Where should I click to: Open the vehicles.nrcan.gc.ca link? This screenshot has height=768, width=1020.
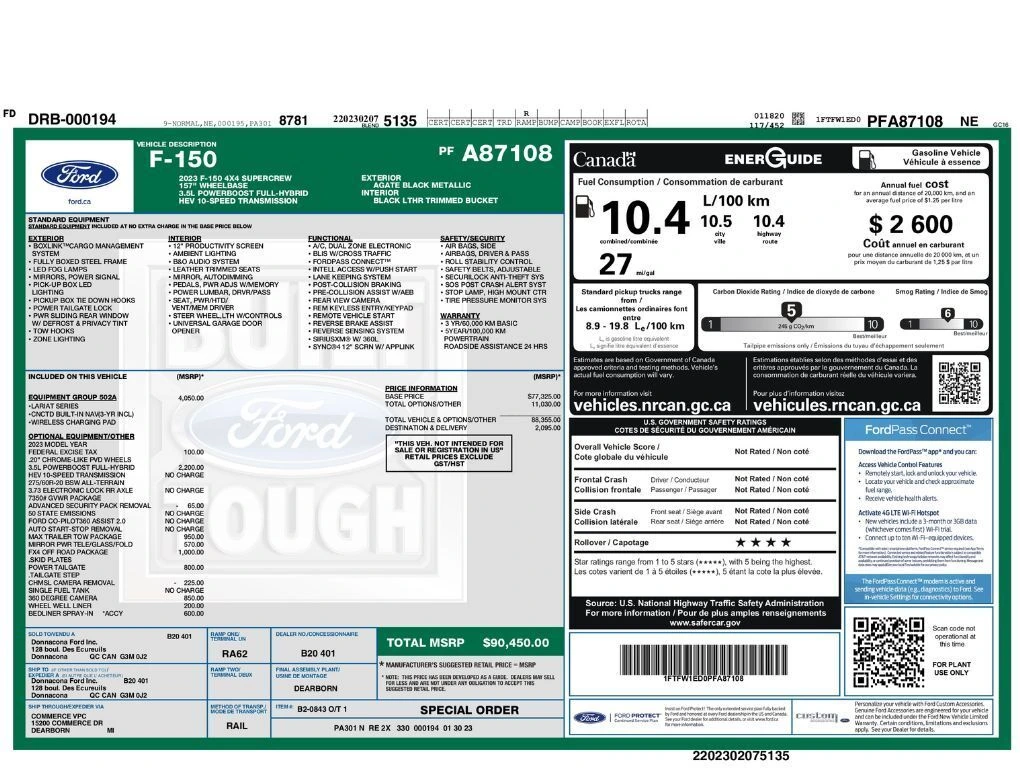coord(652,405)
